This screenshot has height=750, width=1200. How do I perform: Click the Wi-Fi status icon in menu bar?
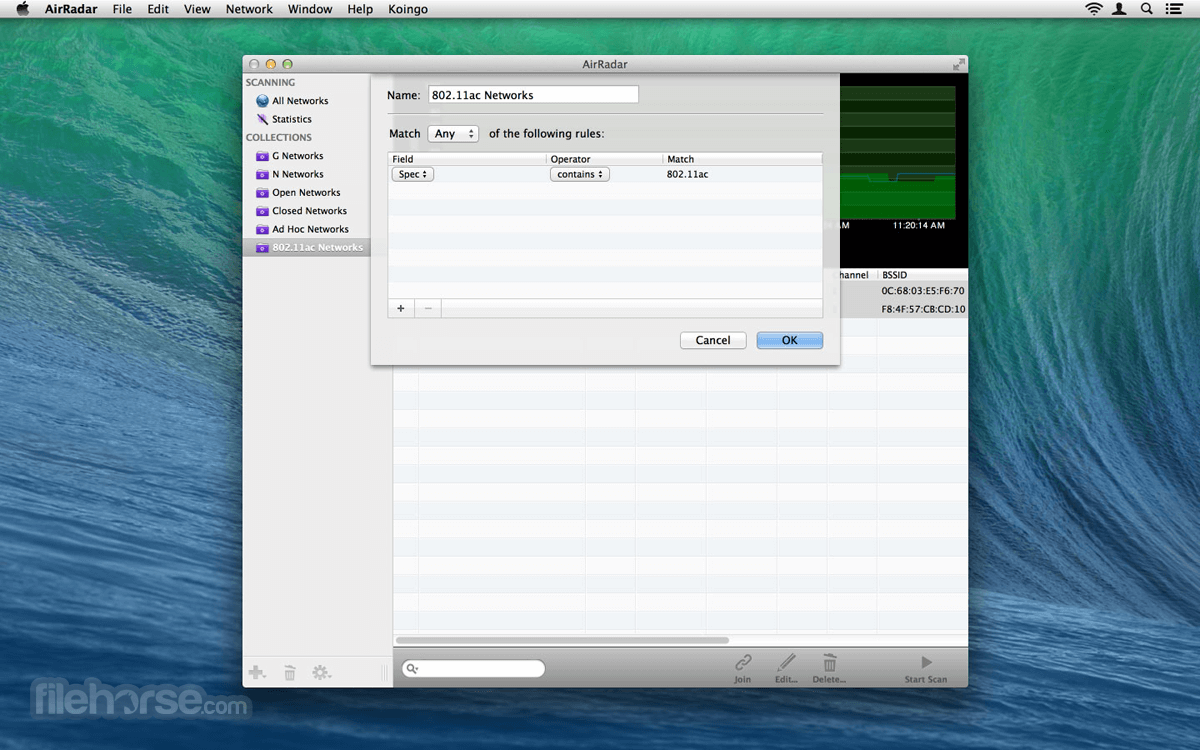pyautogui.click(x=1094, y=9)
